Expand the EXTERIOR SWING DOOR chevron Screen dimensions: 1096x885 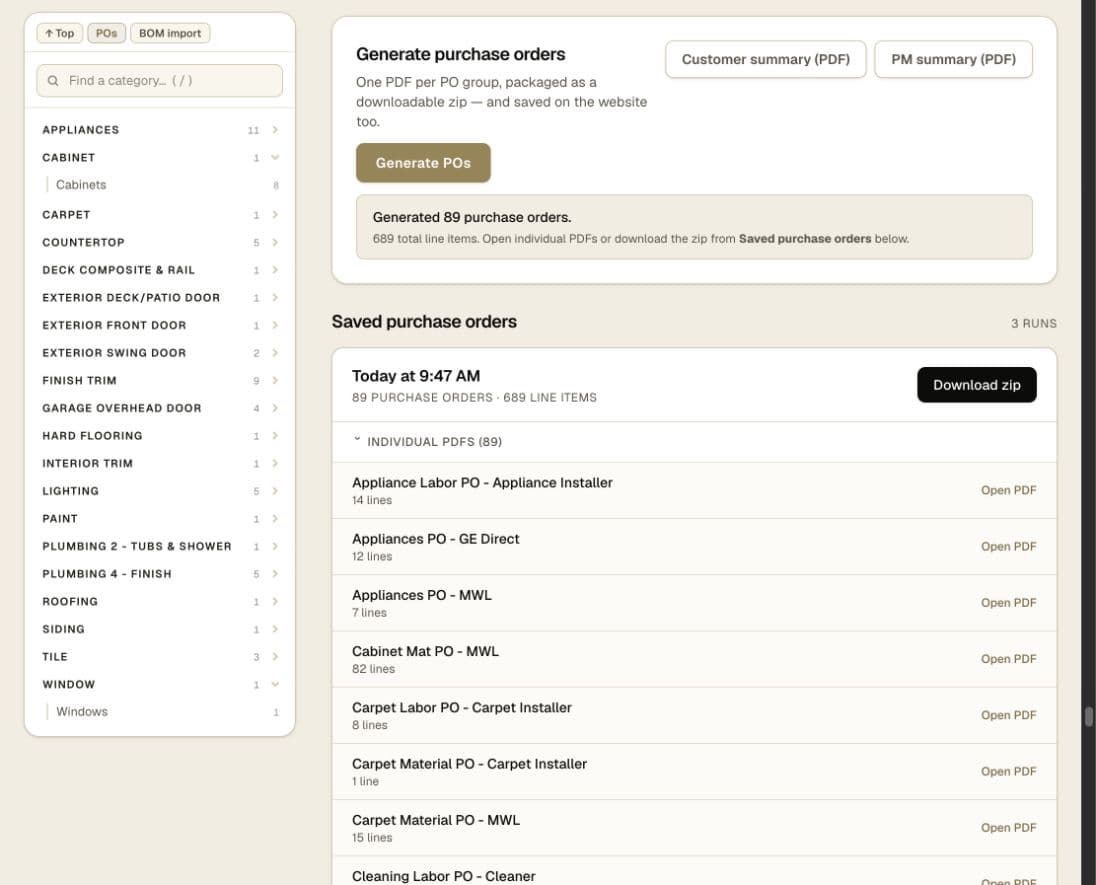275,352
